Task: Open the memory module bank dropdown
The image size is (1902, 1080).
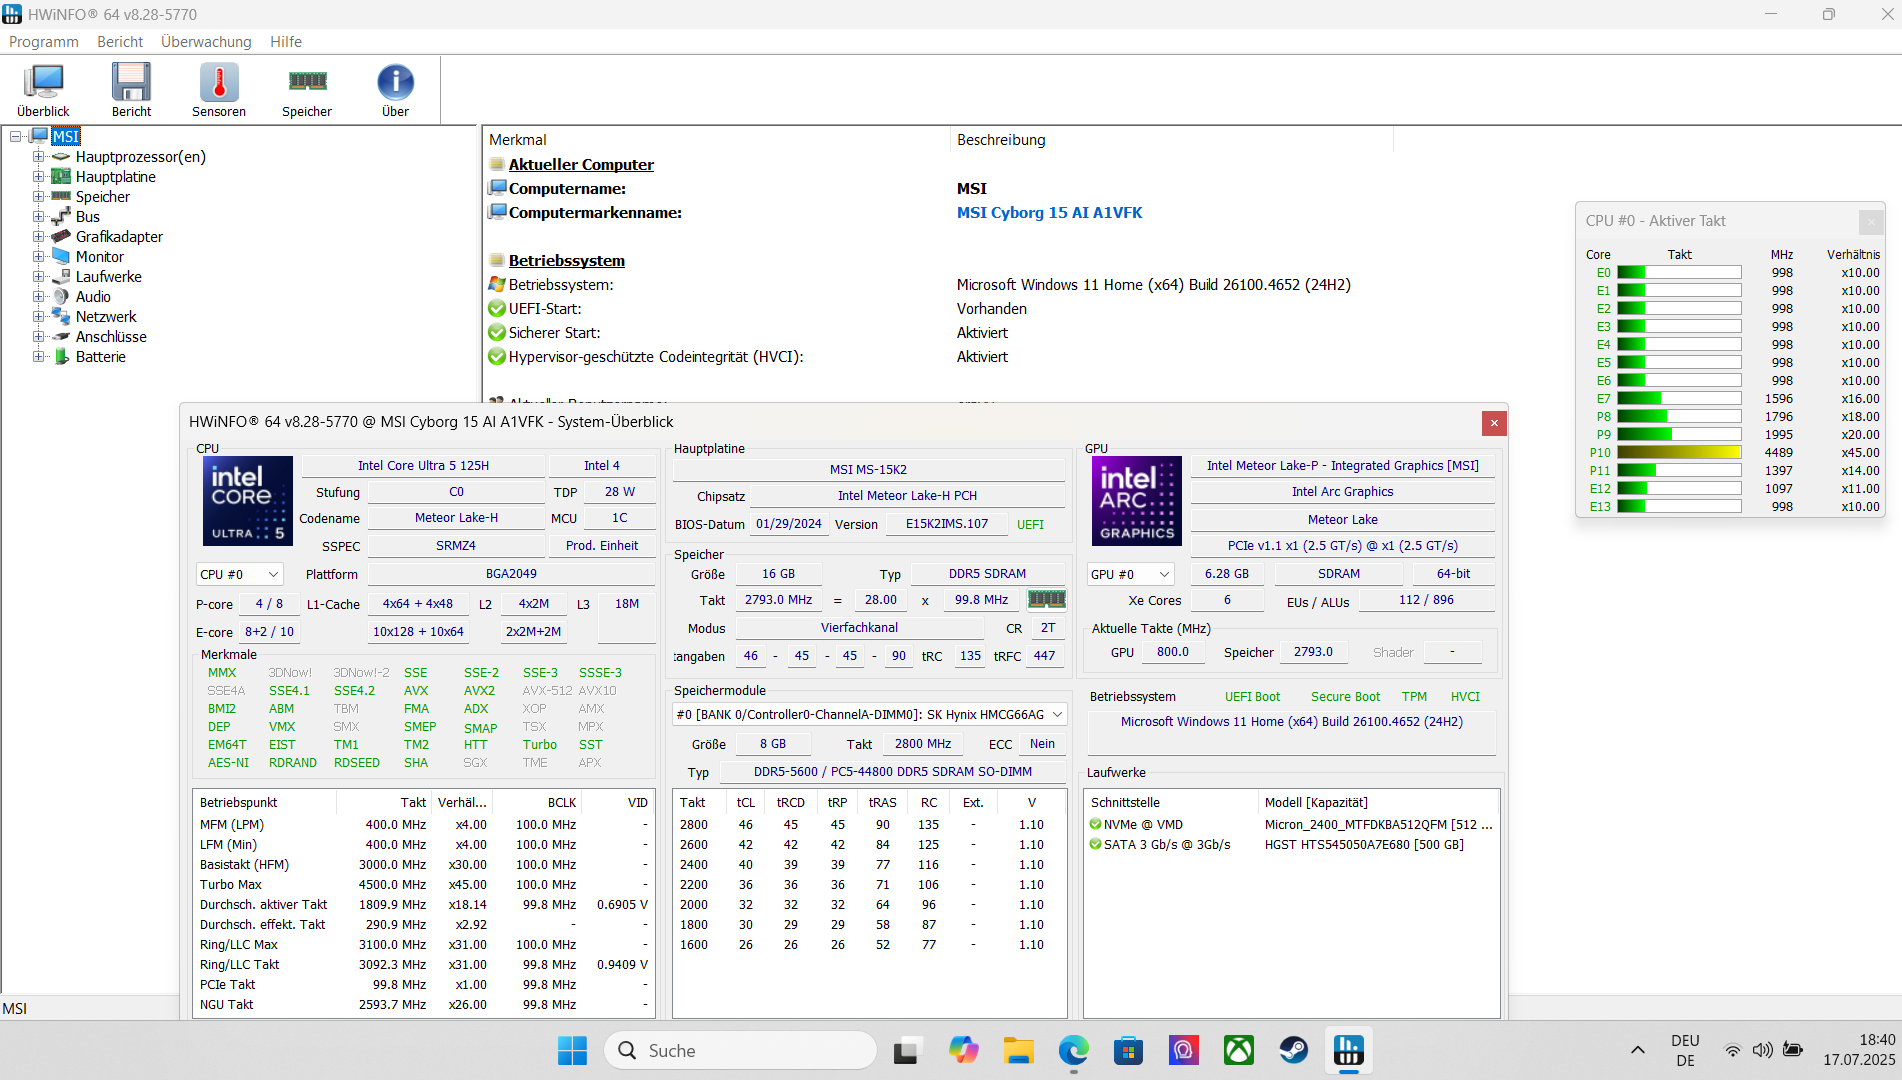Action: click(869, 714)
